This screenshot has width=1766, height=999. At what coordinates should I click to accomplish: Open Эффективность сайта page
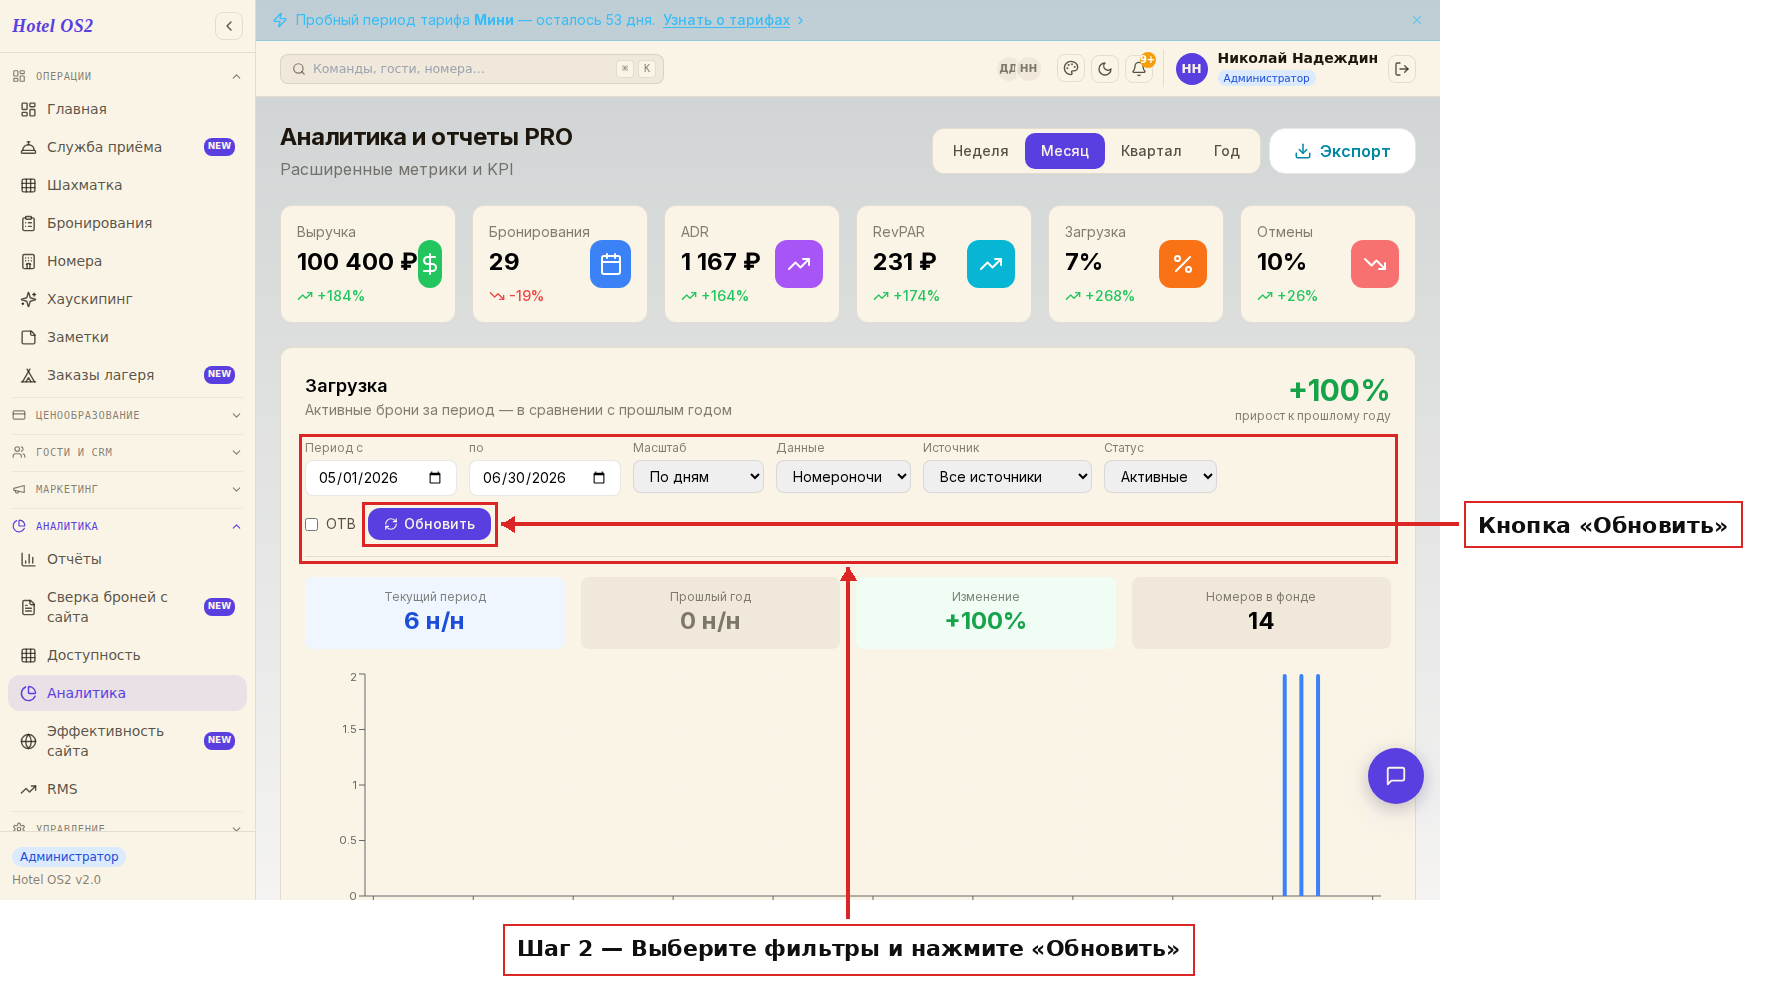point(127,741)
